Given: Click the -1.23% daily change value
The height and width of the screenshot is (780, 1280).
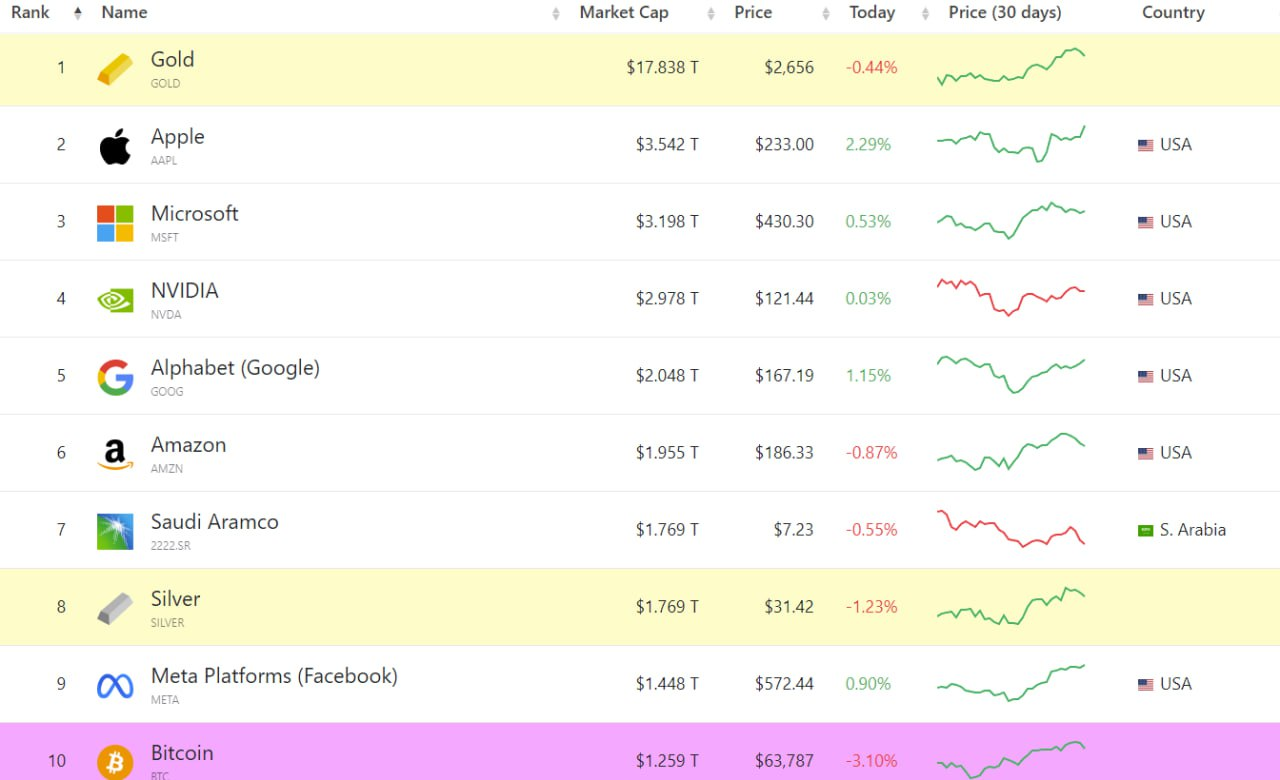Looking at the screenshot, I should [872, 607].
